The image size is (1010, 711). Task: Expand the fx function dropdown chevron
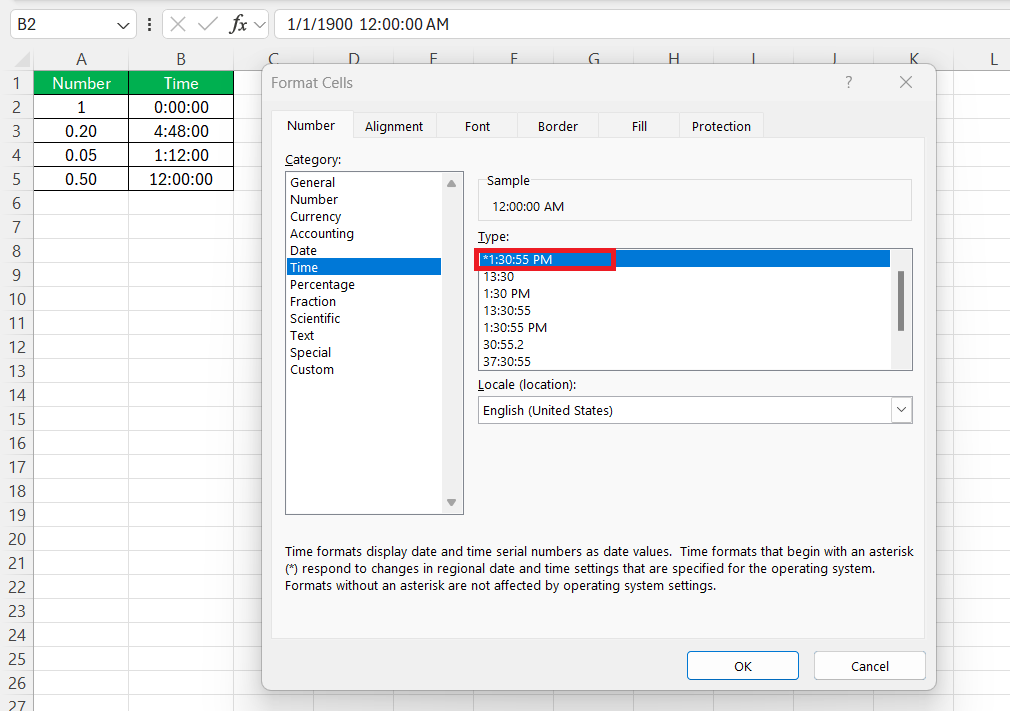(260, 25)
